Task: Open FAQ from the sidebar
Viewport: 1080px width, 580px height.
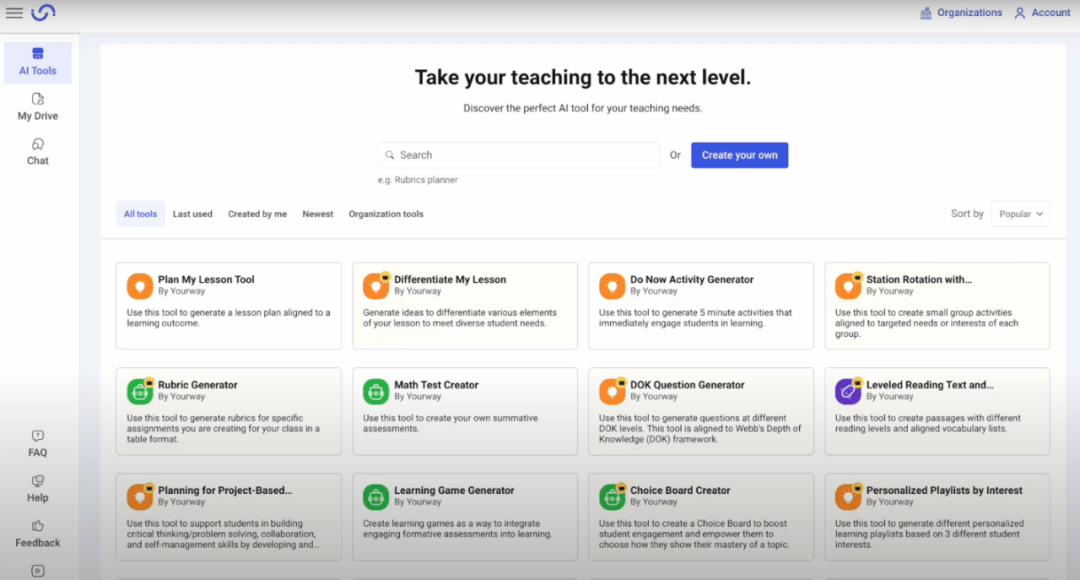Action: 38,443
